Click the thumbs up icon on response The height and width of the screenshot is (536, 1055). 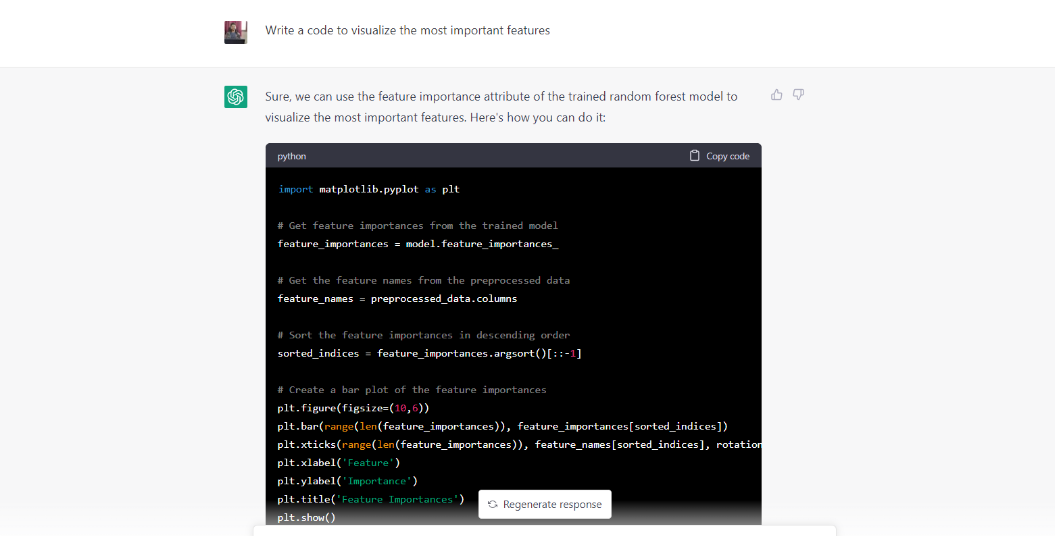(776, 95)
